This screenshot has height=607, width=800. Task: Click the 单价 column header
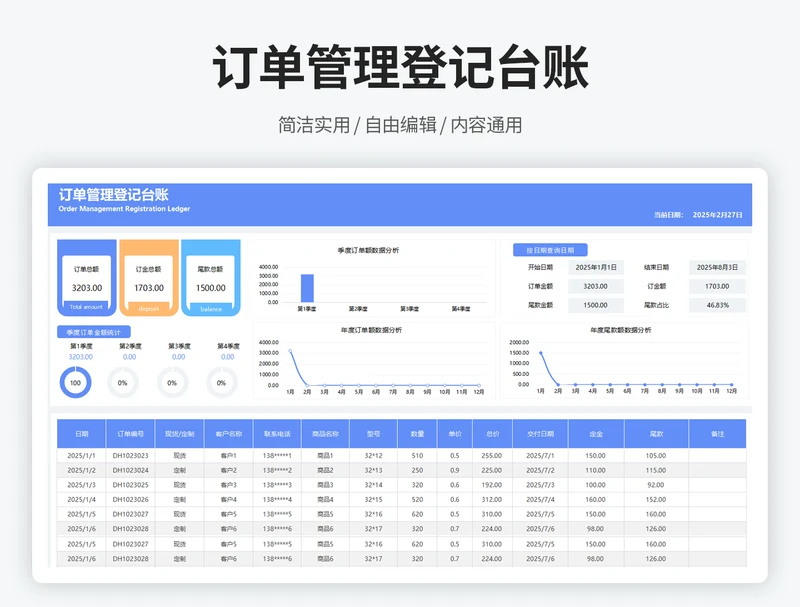(x=455, y=434)
